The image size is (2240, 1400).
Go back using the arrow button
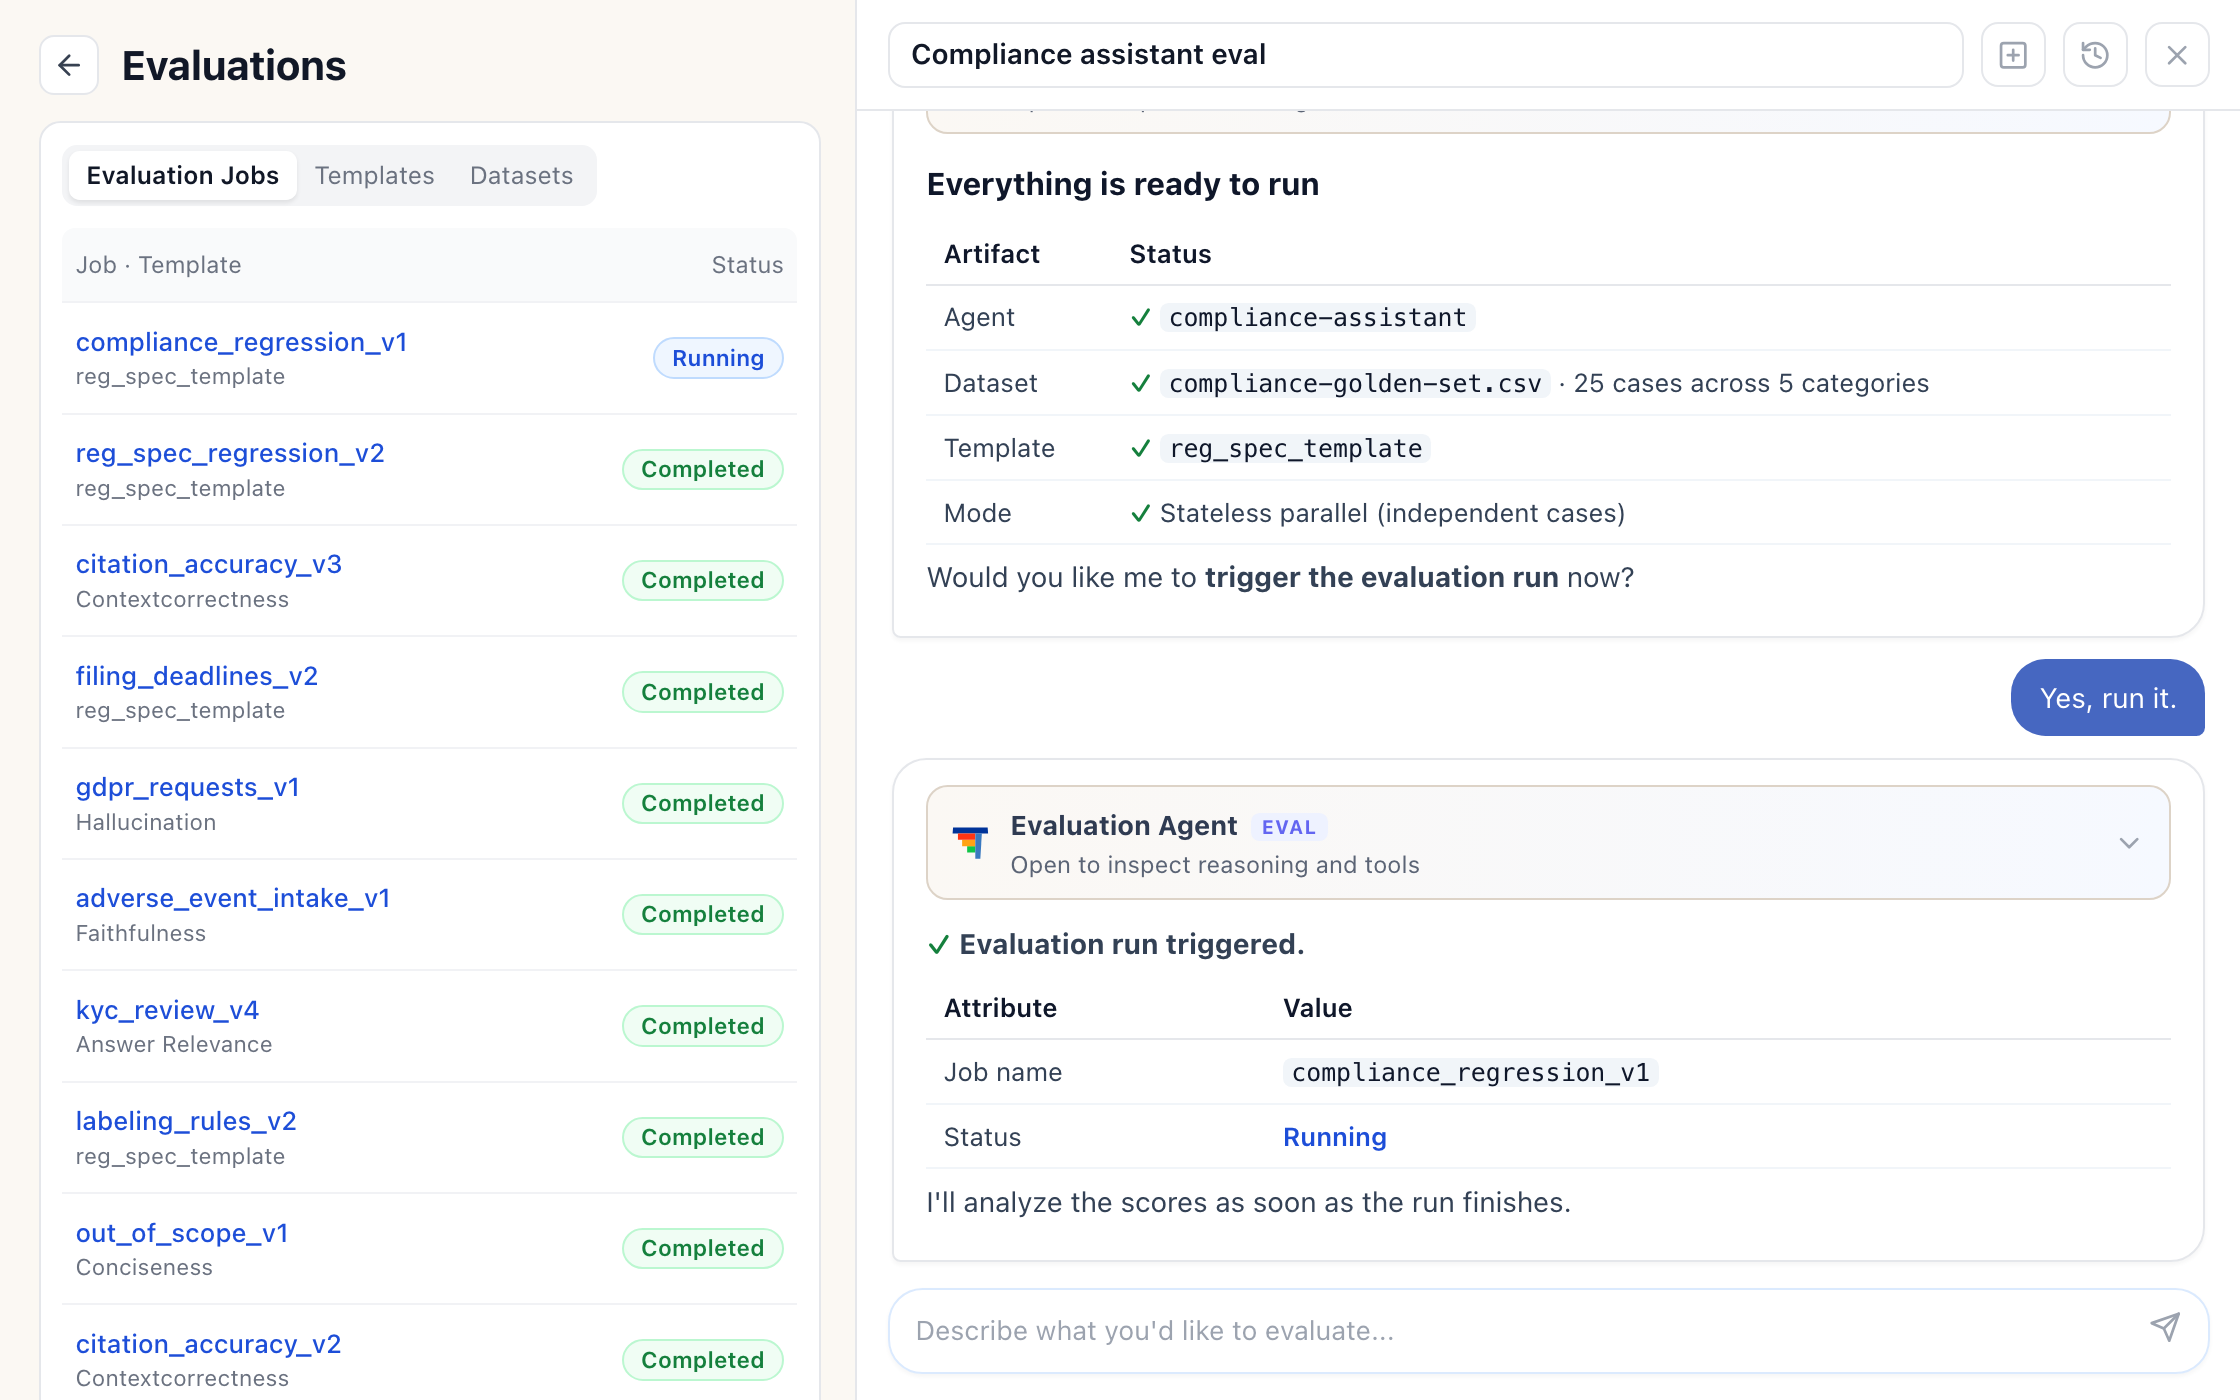pyautogui.click(x=69, y=65)
